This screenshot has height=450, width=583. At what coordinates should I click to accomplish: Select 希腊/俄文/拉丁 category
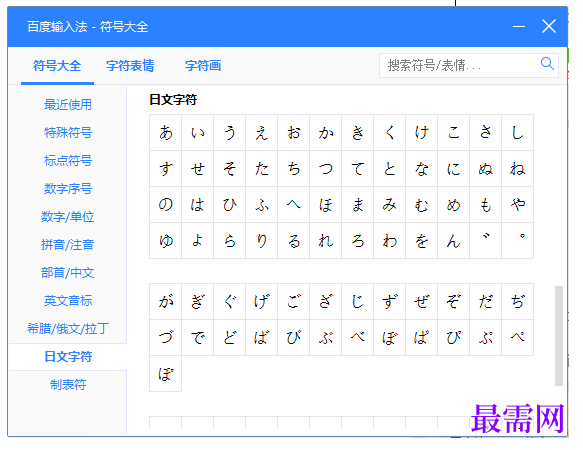[x=68, y=329]
